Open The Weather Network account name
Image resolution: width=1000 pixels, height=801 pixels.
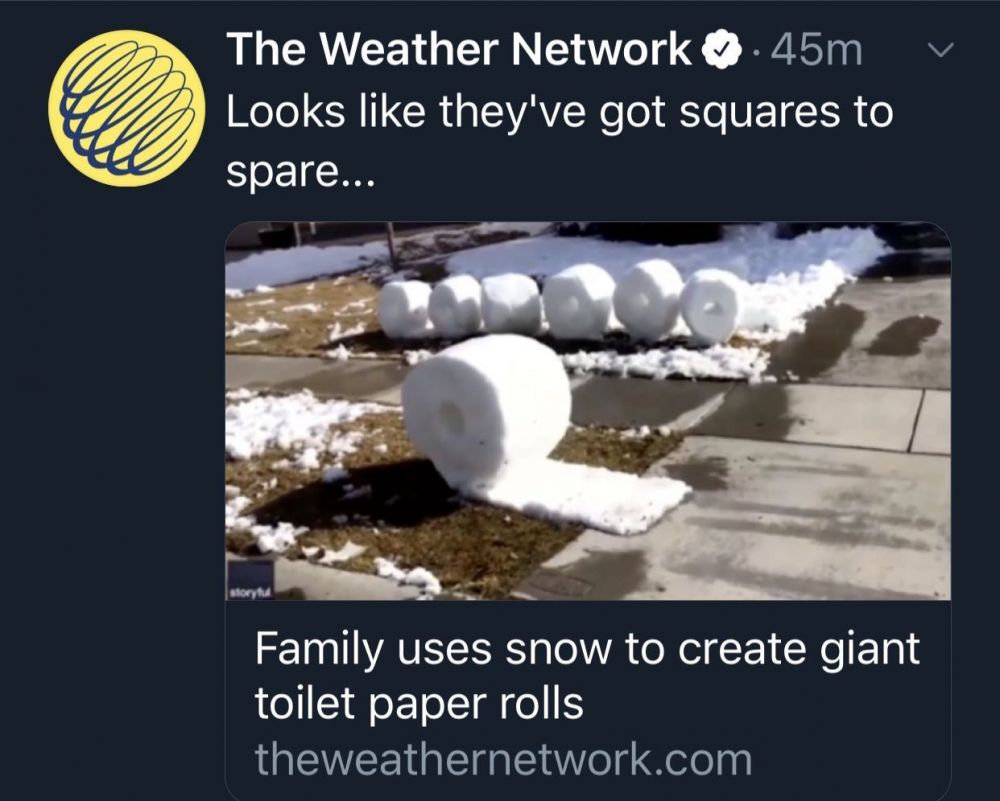(x=459, y=51)
